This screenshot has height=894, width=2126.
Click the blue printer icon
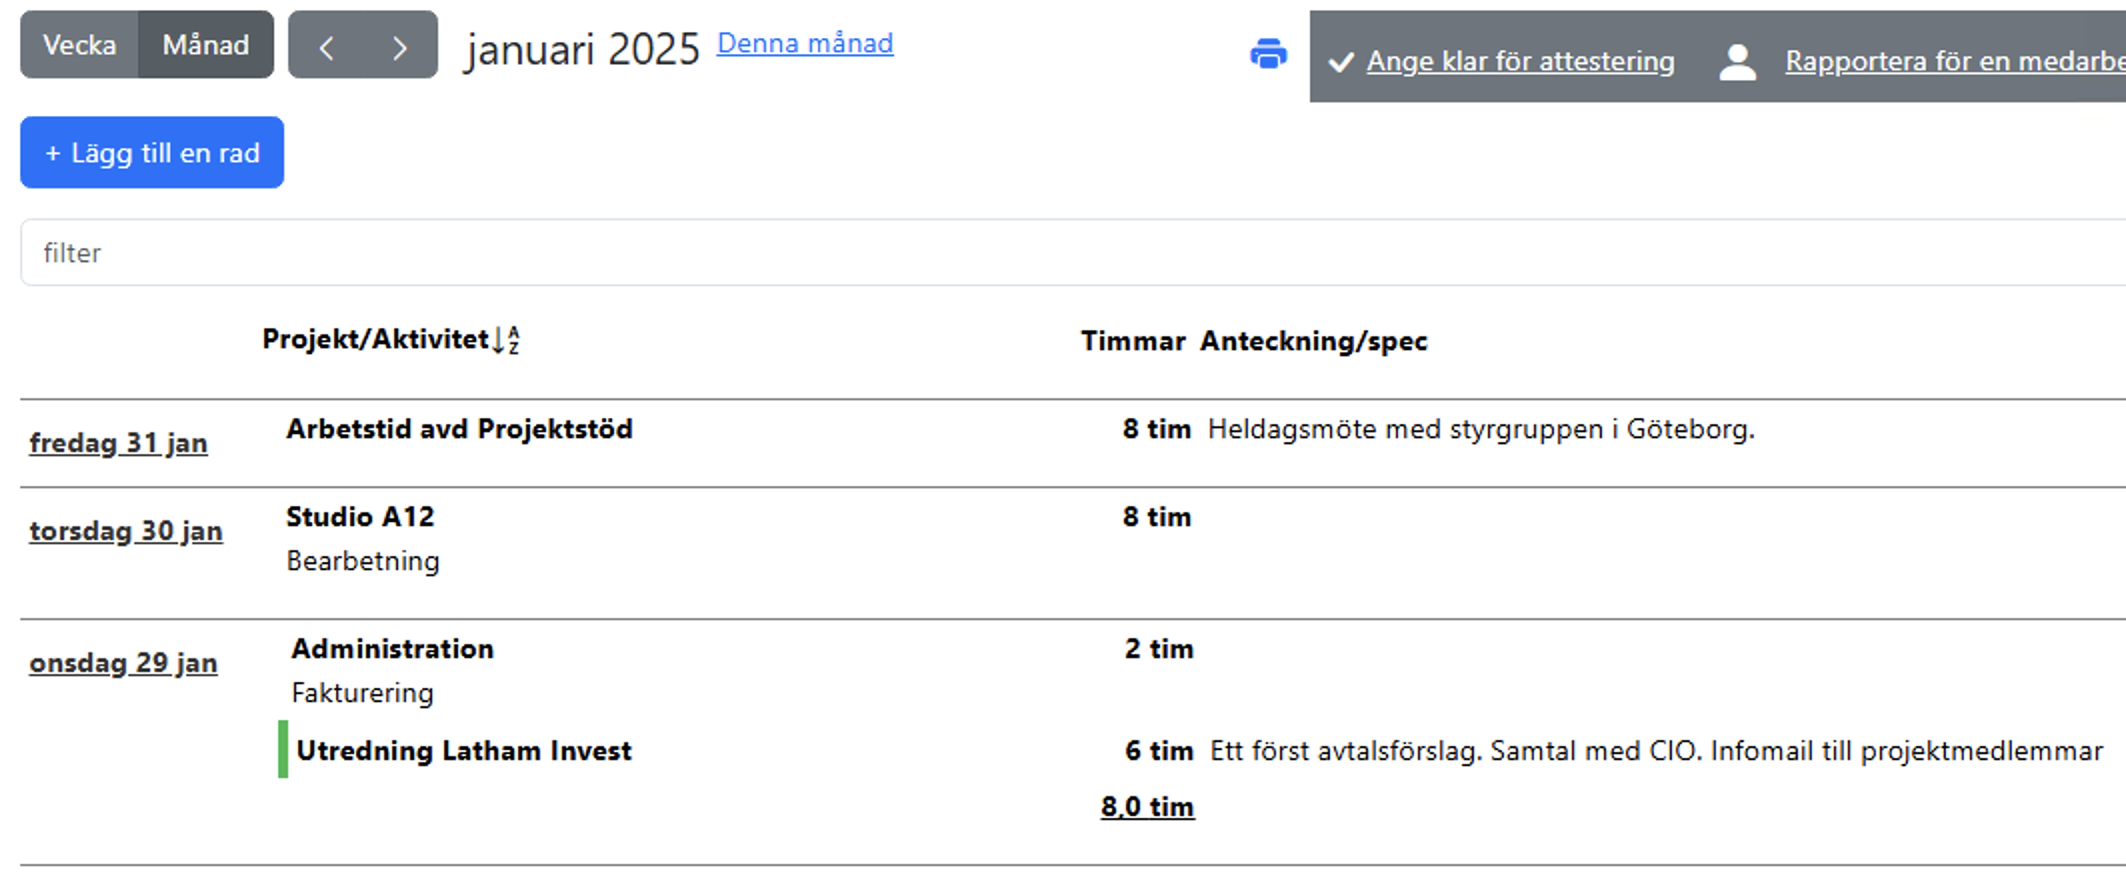(x=1268, y=54)
